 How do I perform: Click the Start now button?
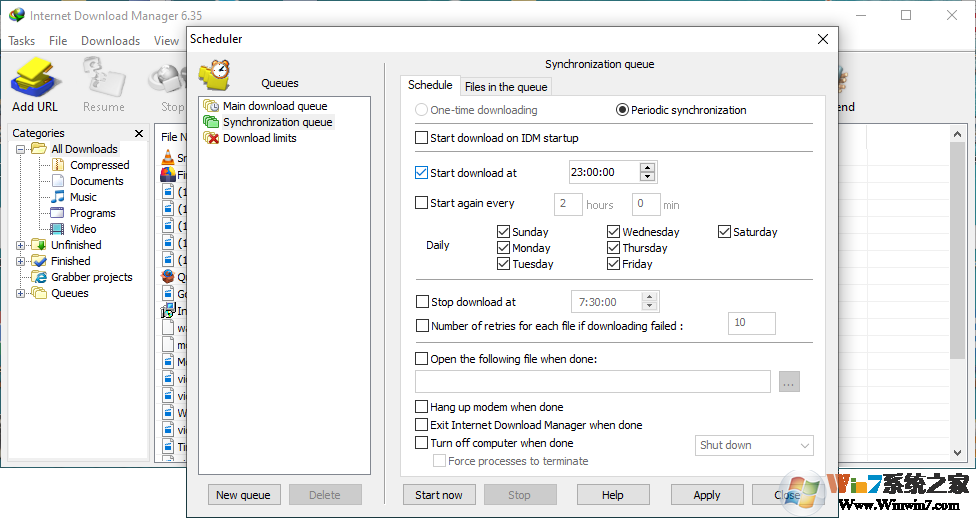click(x=439, y=495)
